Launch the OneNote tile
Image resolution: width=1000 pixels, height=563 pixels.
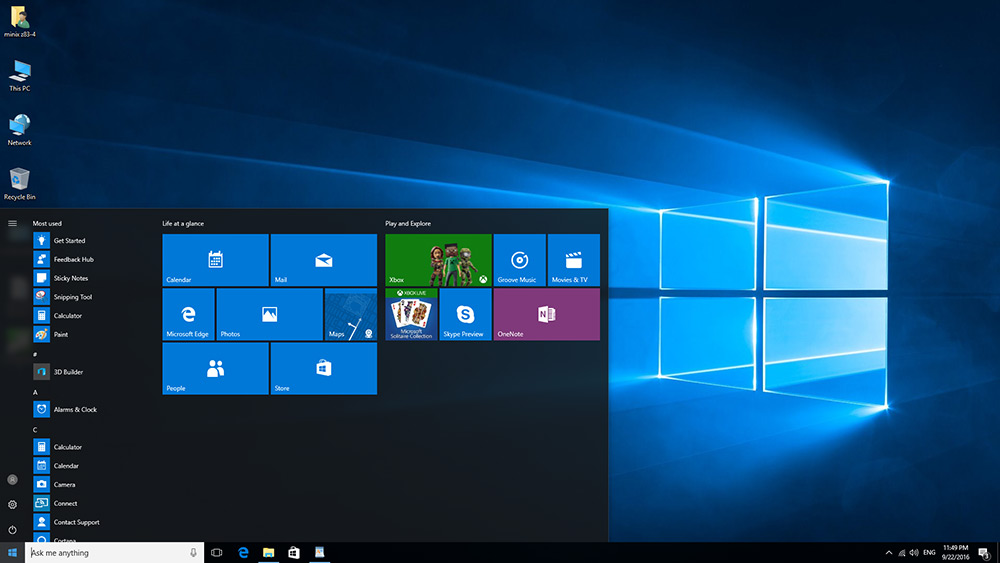pos(546,314)
